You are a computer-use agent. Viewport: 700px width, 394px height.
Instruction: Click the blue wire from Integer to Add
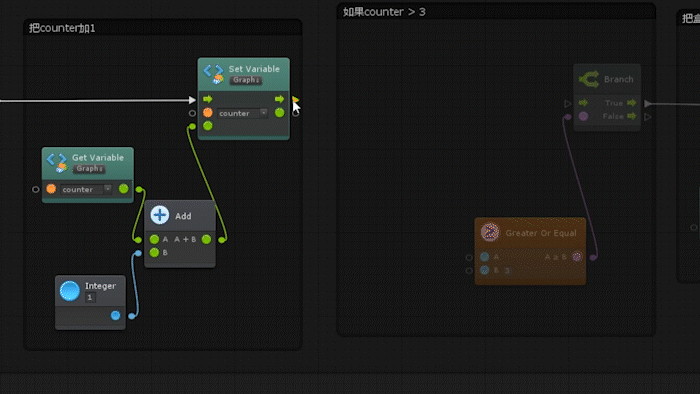click(x=135, y=284)
